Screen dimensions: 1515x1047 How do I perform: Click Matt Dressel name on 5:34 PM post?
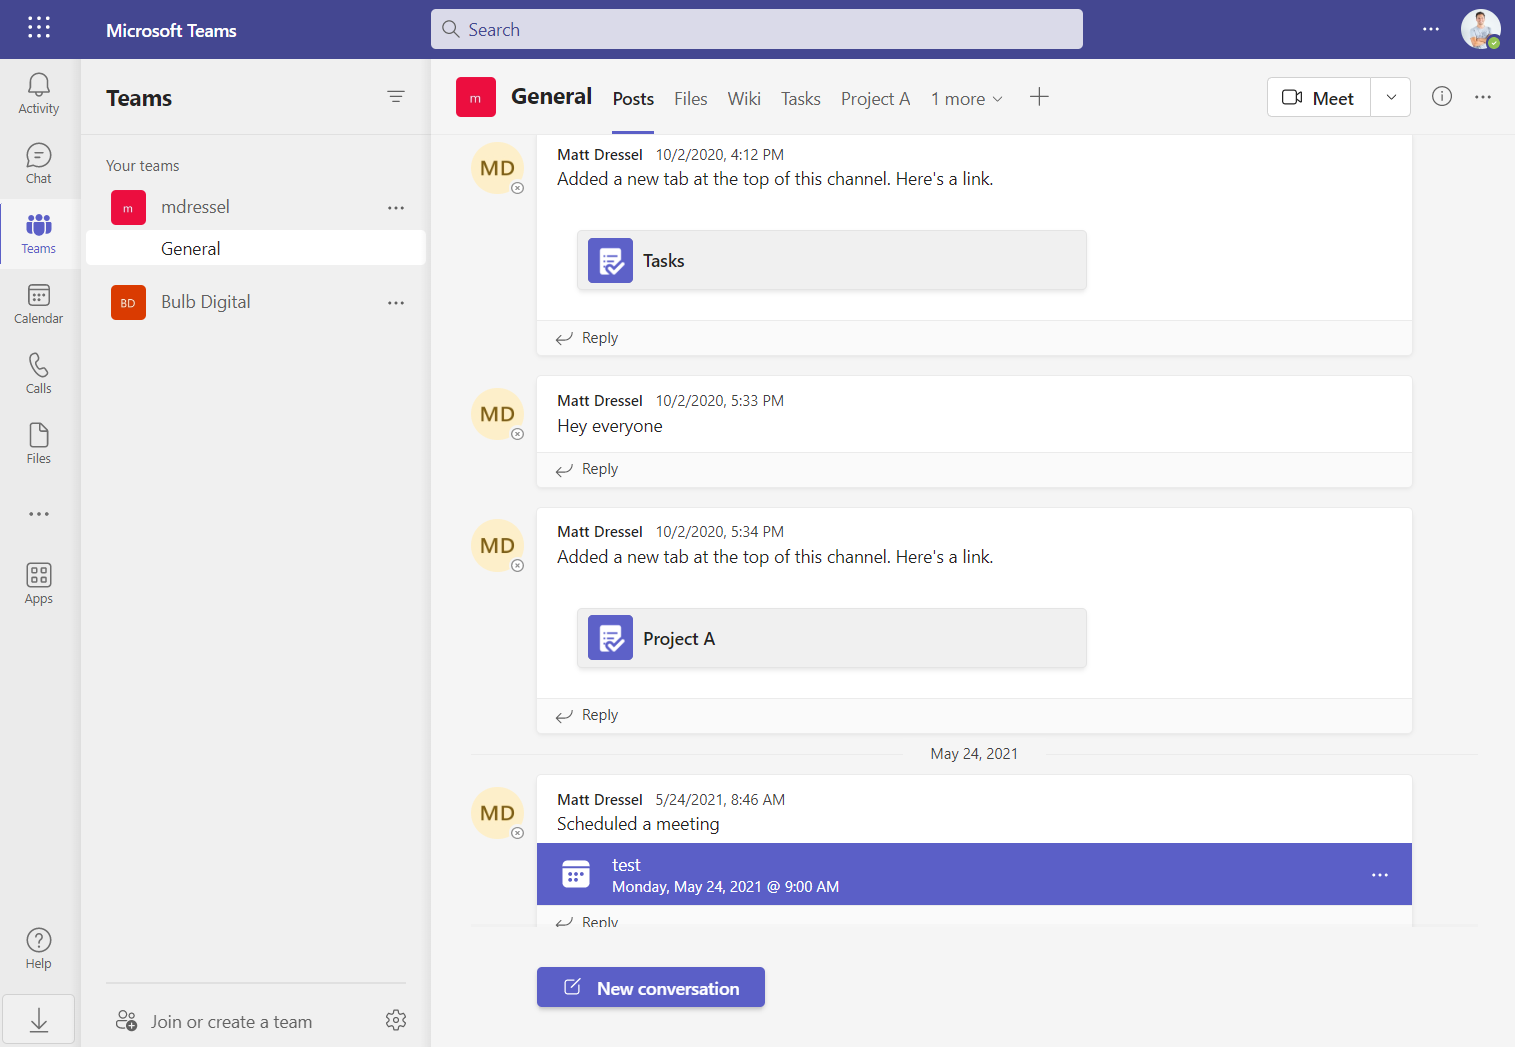(600, 532)
